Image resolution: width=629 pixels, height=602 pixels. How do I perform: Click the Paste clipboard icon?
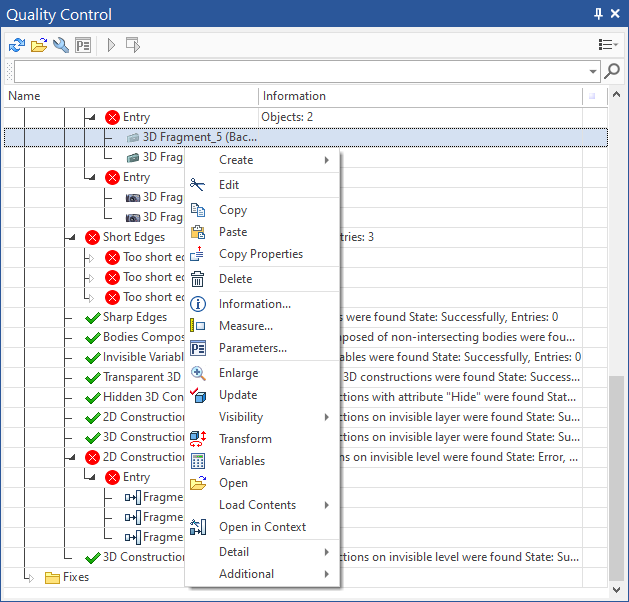(x=197, y=232)
